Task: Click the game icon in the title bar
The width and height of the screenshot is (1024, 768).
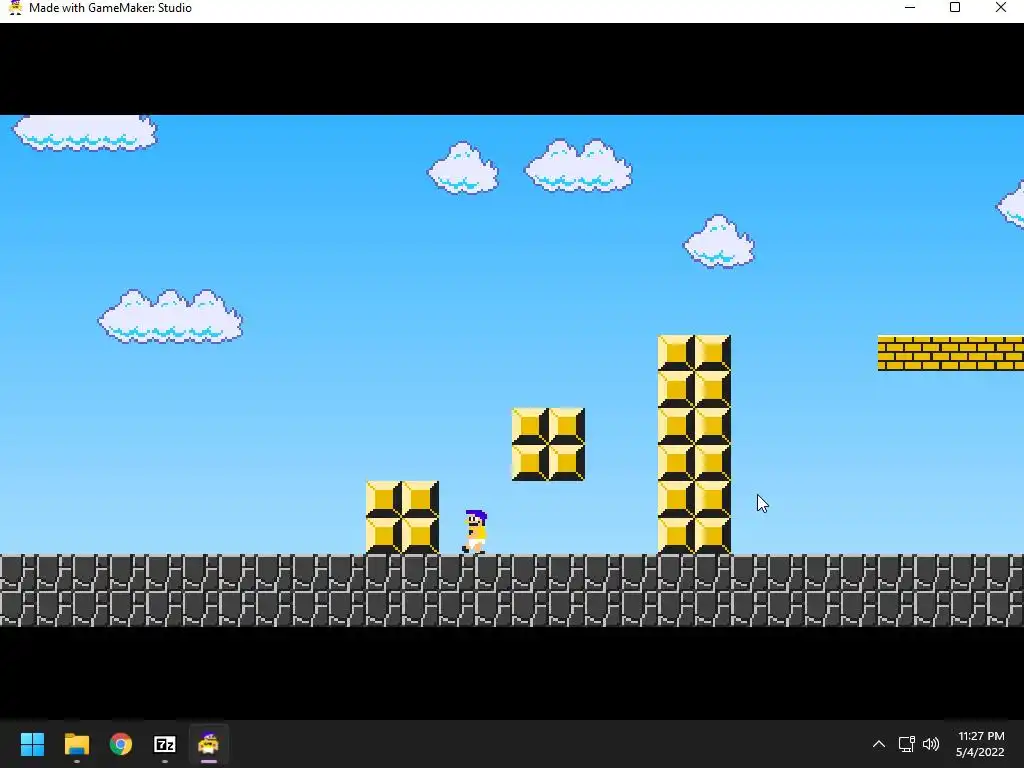Action: [x=15, y=8]
